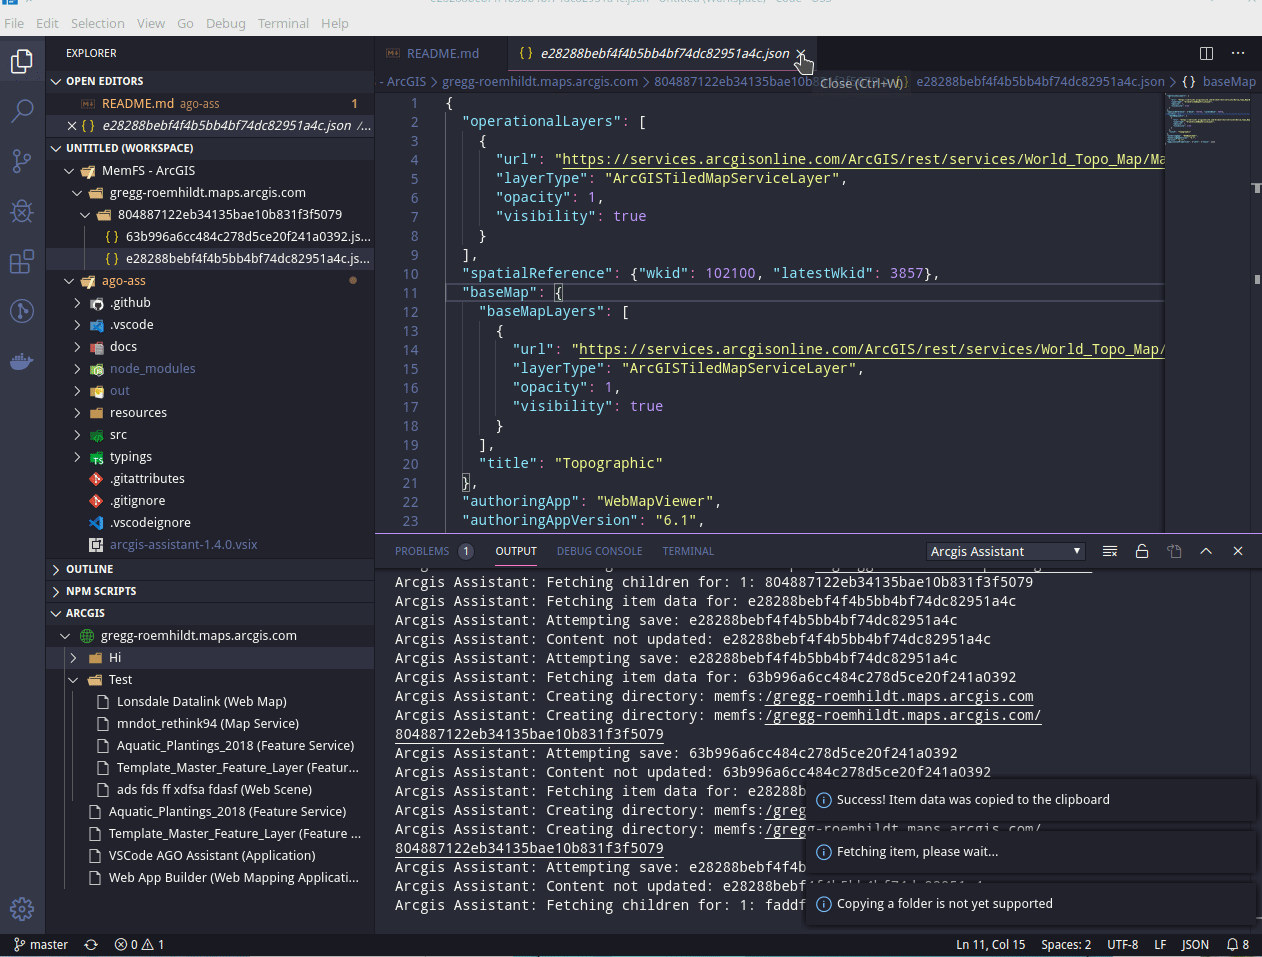Change Spaces: 2 indentation setting

click(1066, 944)
